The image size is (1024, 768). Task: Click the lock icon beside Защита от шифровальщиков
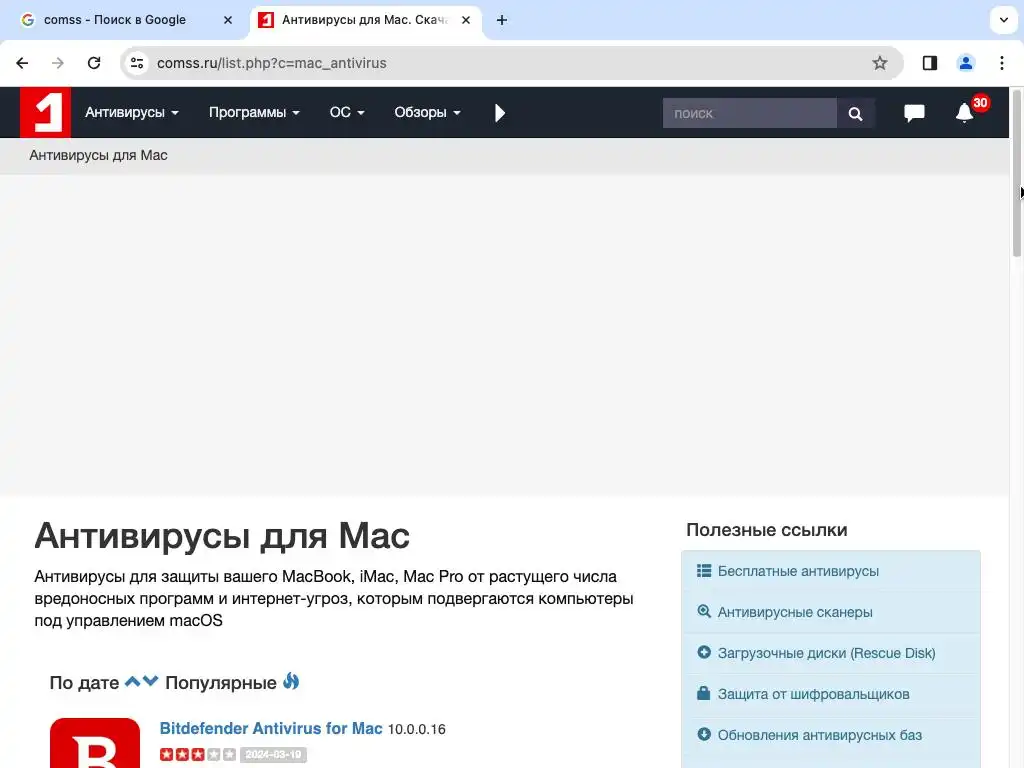[703, 693]
